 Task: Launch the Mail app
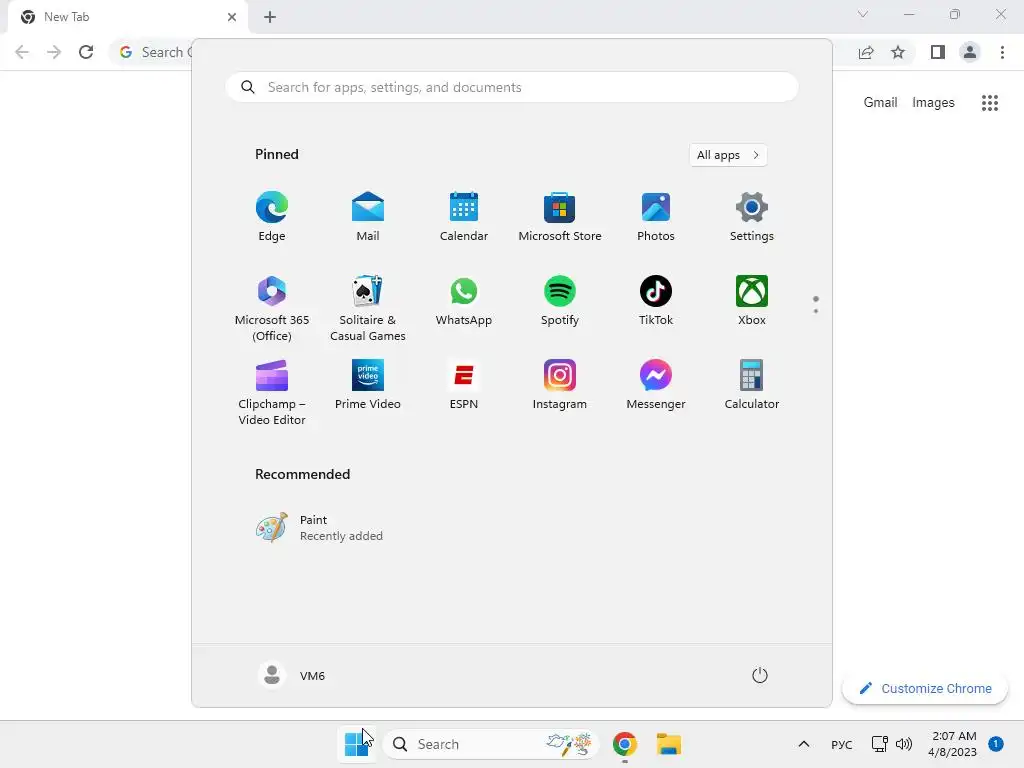(x=368, y=217)
